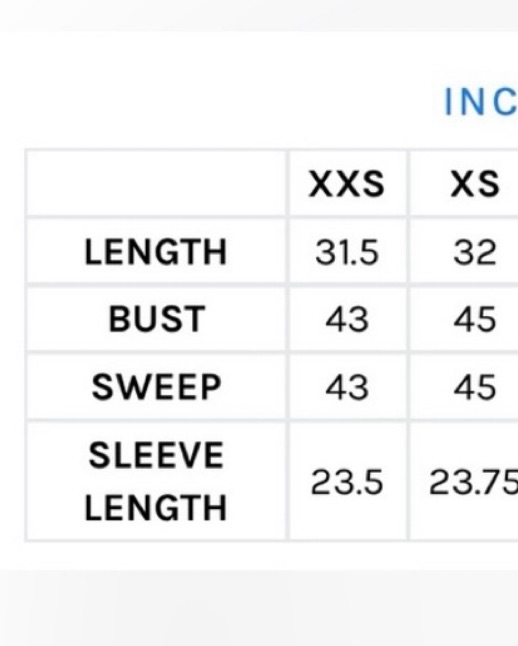This screenshot has height=646, width=518.
Task: Click the XXS bust value 43
Action: (347, 320)
